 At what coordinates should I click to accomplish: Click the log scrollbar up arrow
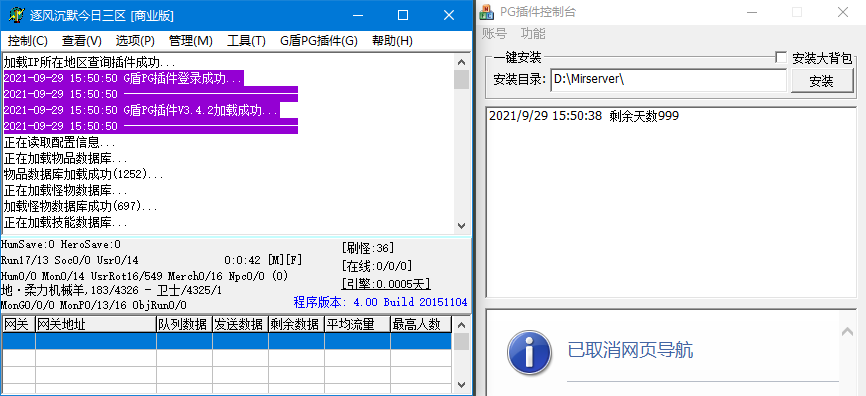pyautogui.click(x=461, y=61)
